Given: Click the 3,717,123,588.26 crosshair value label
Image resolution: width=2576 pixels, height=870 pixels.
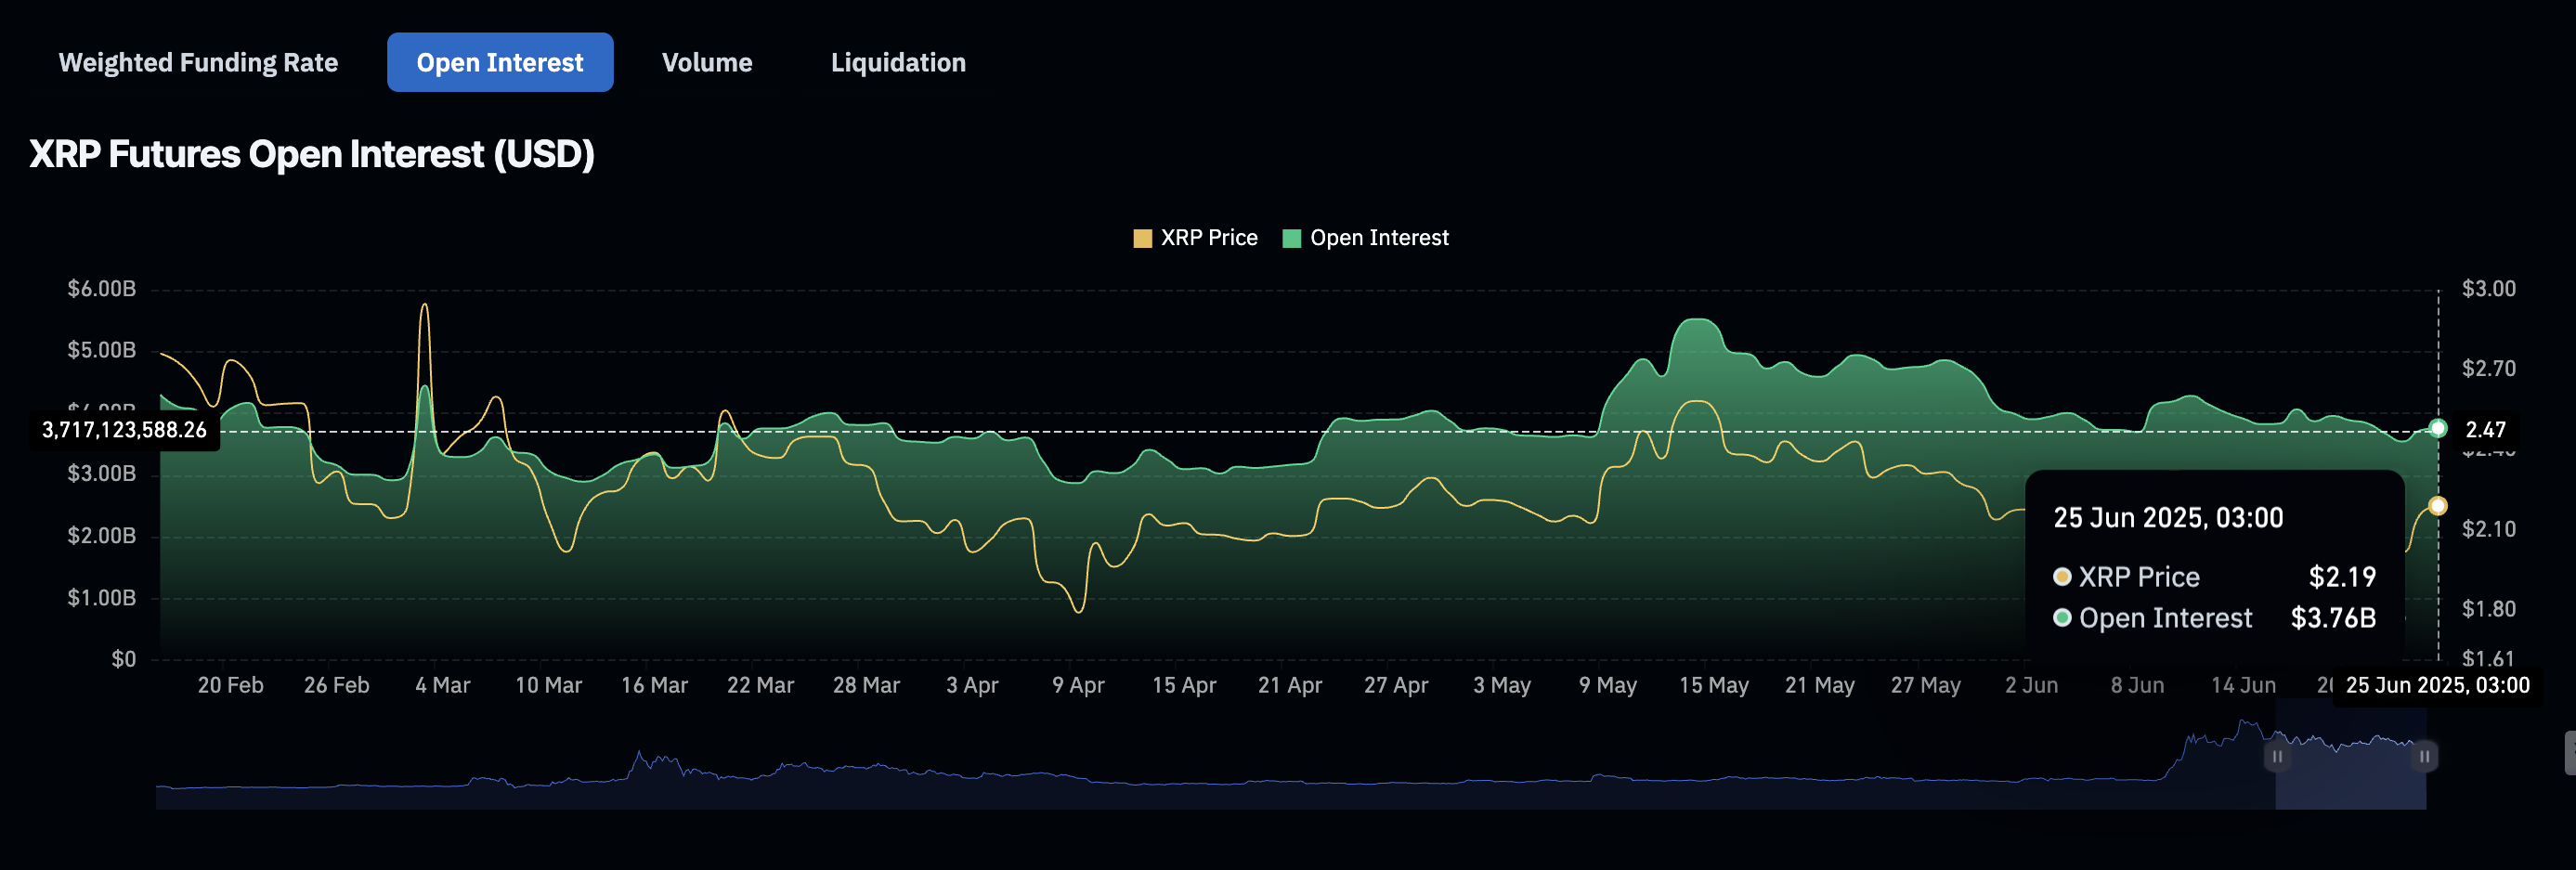Looking at the screenshot, I should [x=124, y=430].
